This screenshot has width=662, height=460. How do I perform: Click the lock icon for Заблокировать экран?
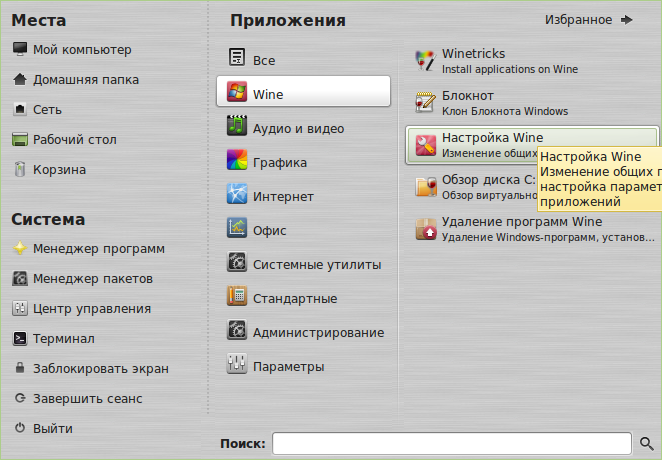pos(20,368)
